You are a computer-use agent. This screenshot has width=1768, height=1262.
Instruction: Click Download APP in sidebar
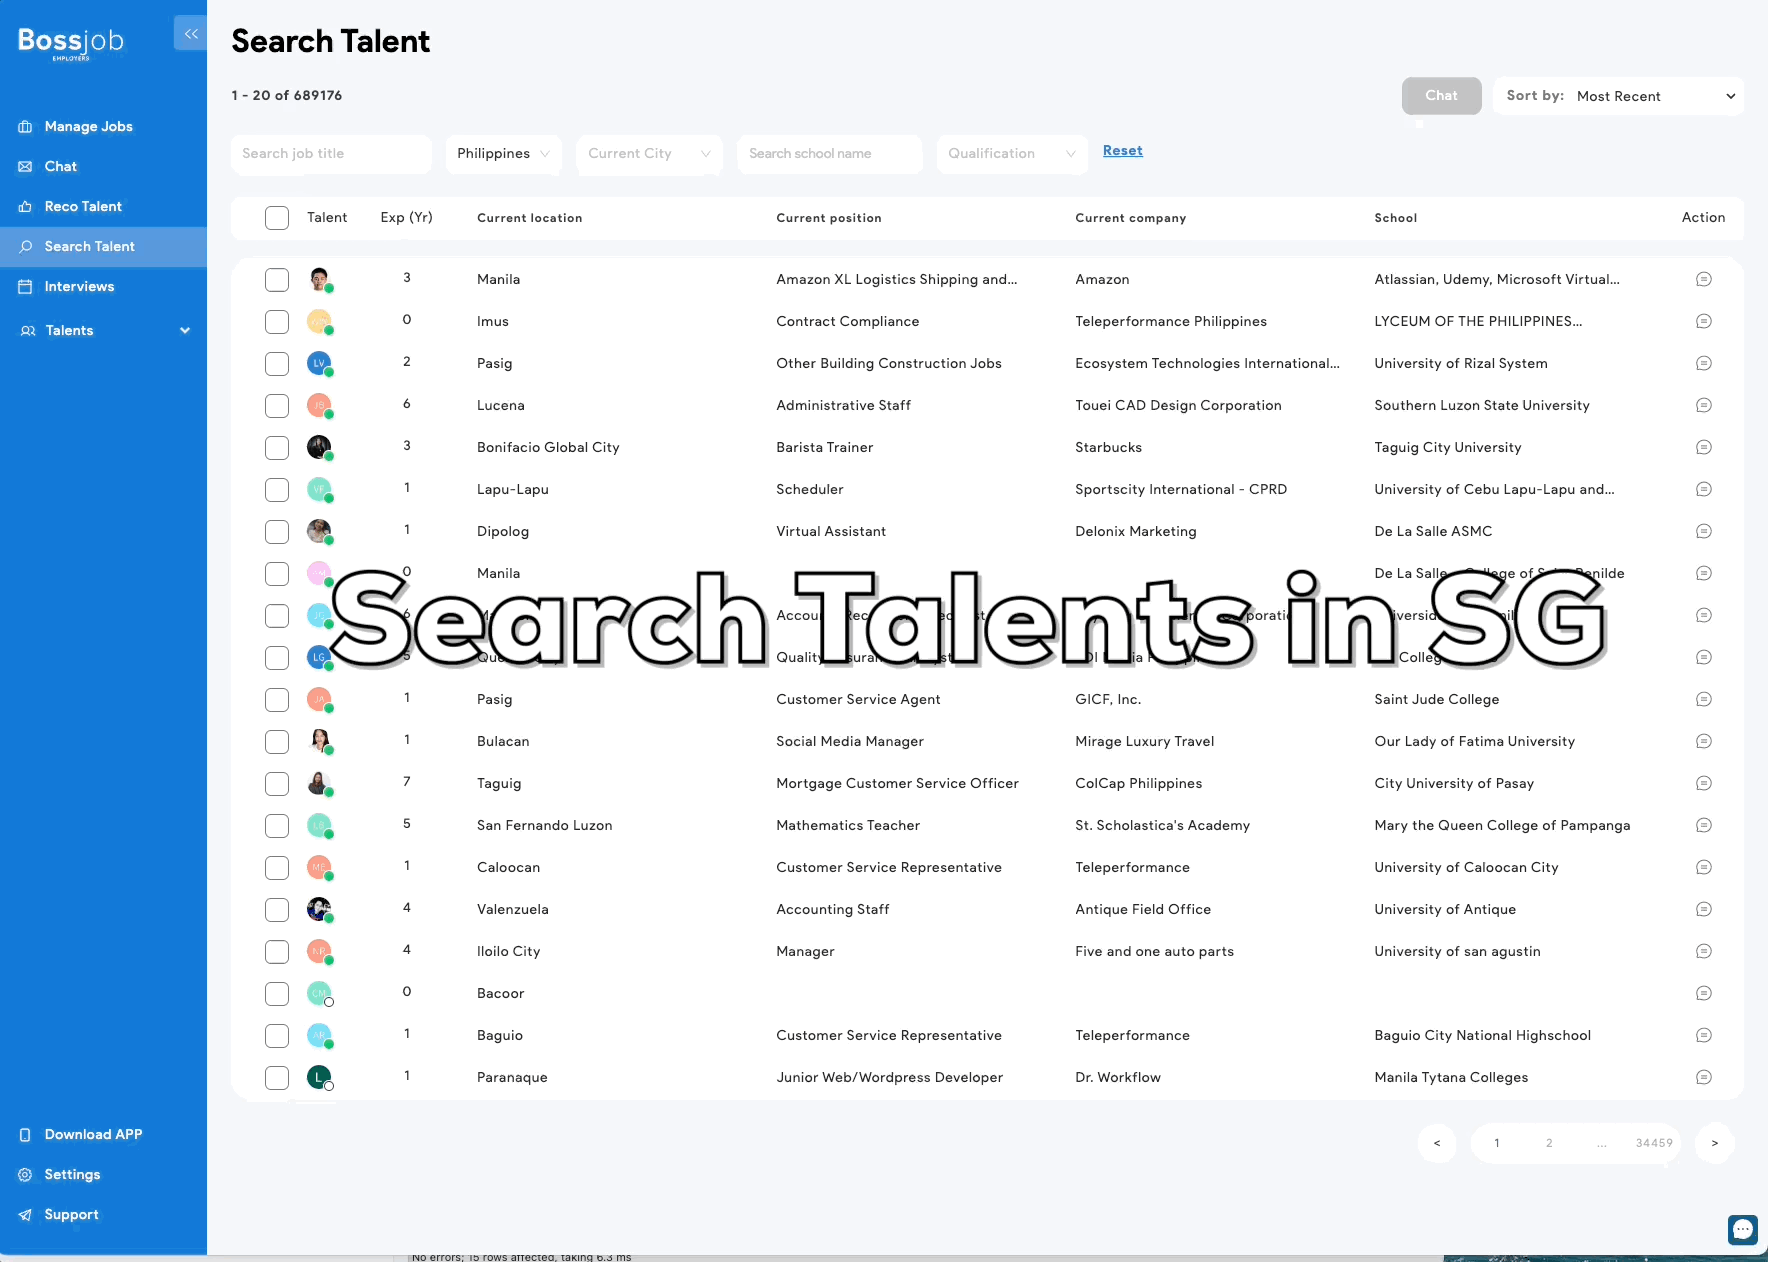[x=93, y=1135]
